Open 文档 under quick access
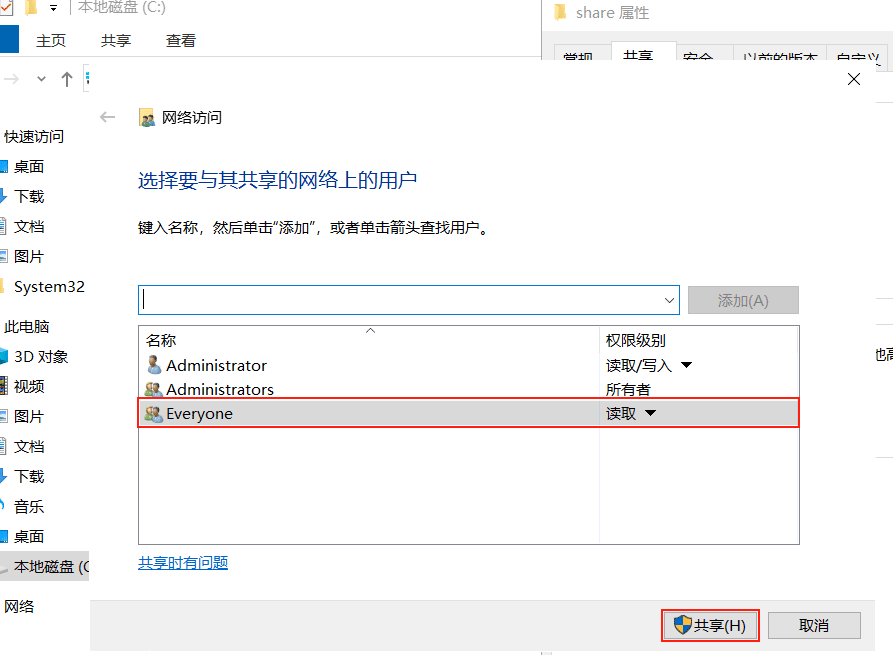This screenshot has height=655, width=893. point(29,227)
